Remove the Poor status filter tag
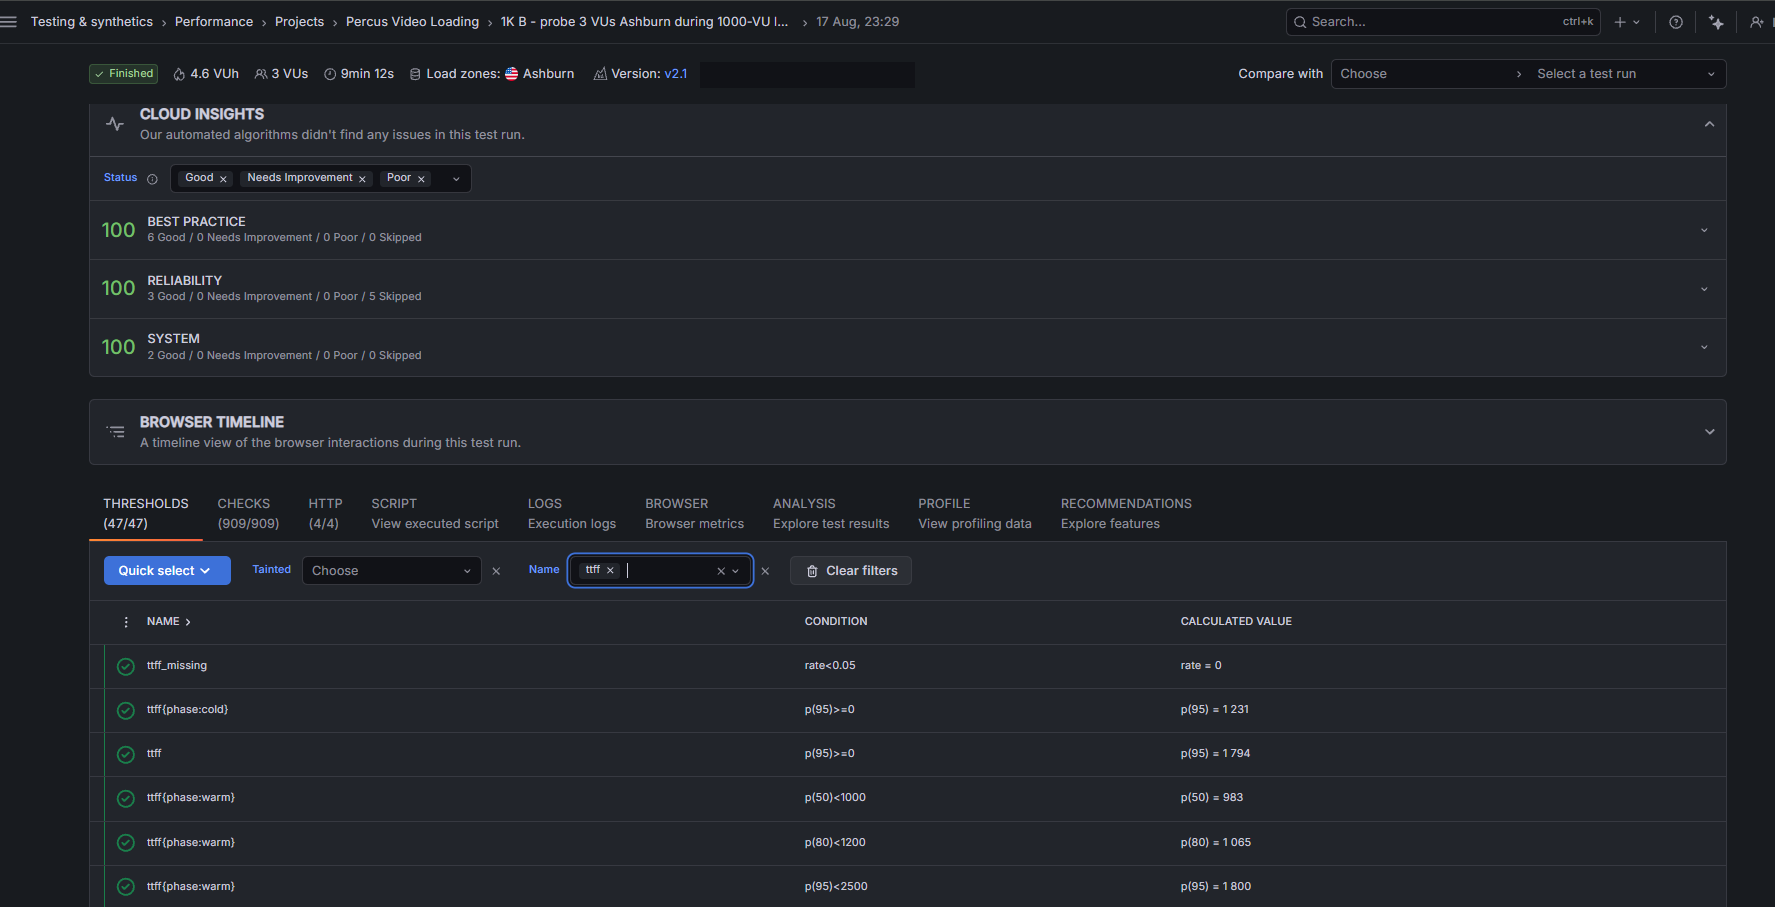Viewport: 1775px width, 907px height. tap(421, 179)
